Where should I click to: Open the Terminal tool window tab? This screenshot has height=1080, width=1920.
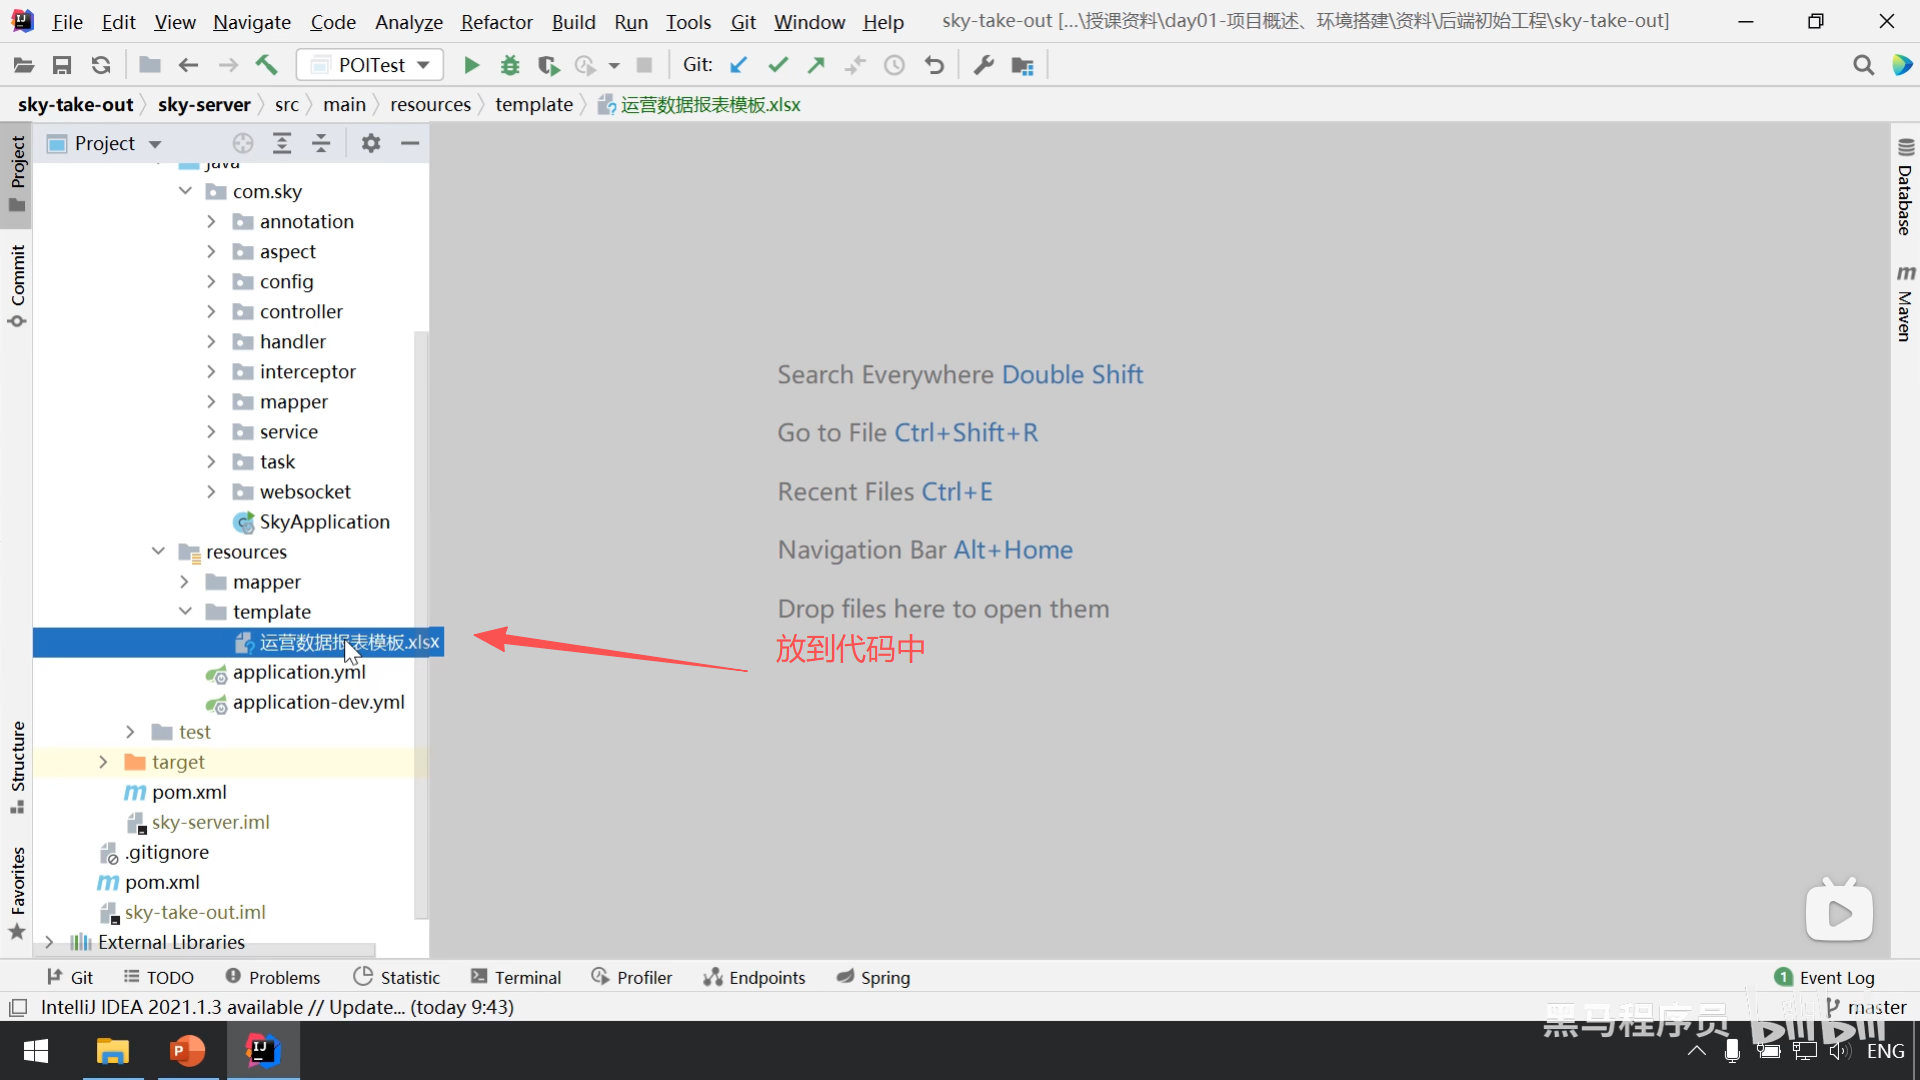pos(516,977)
